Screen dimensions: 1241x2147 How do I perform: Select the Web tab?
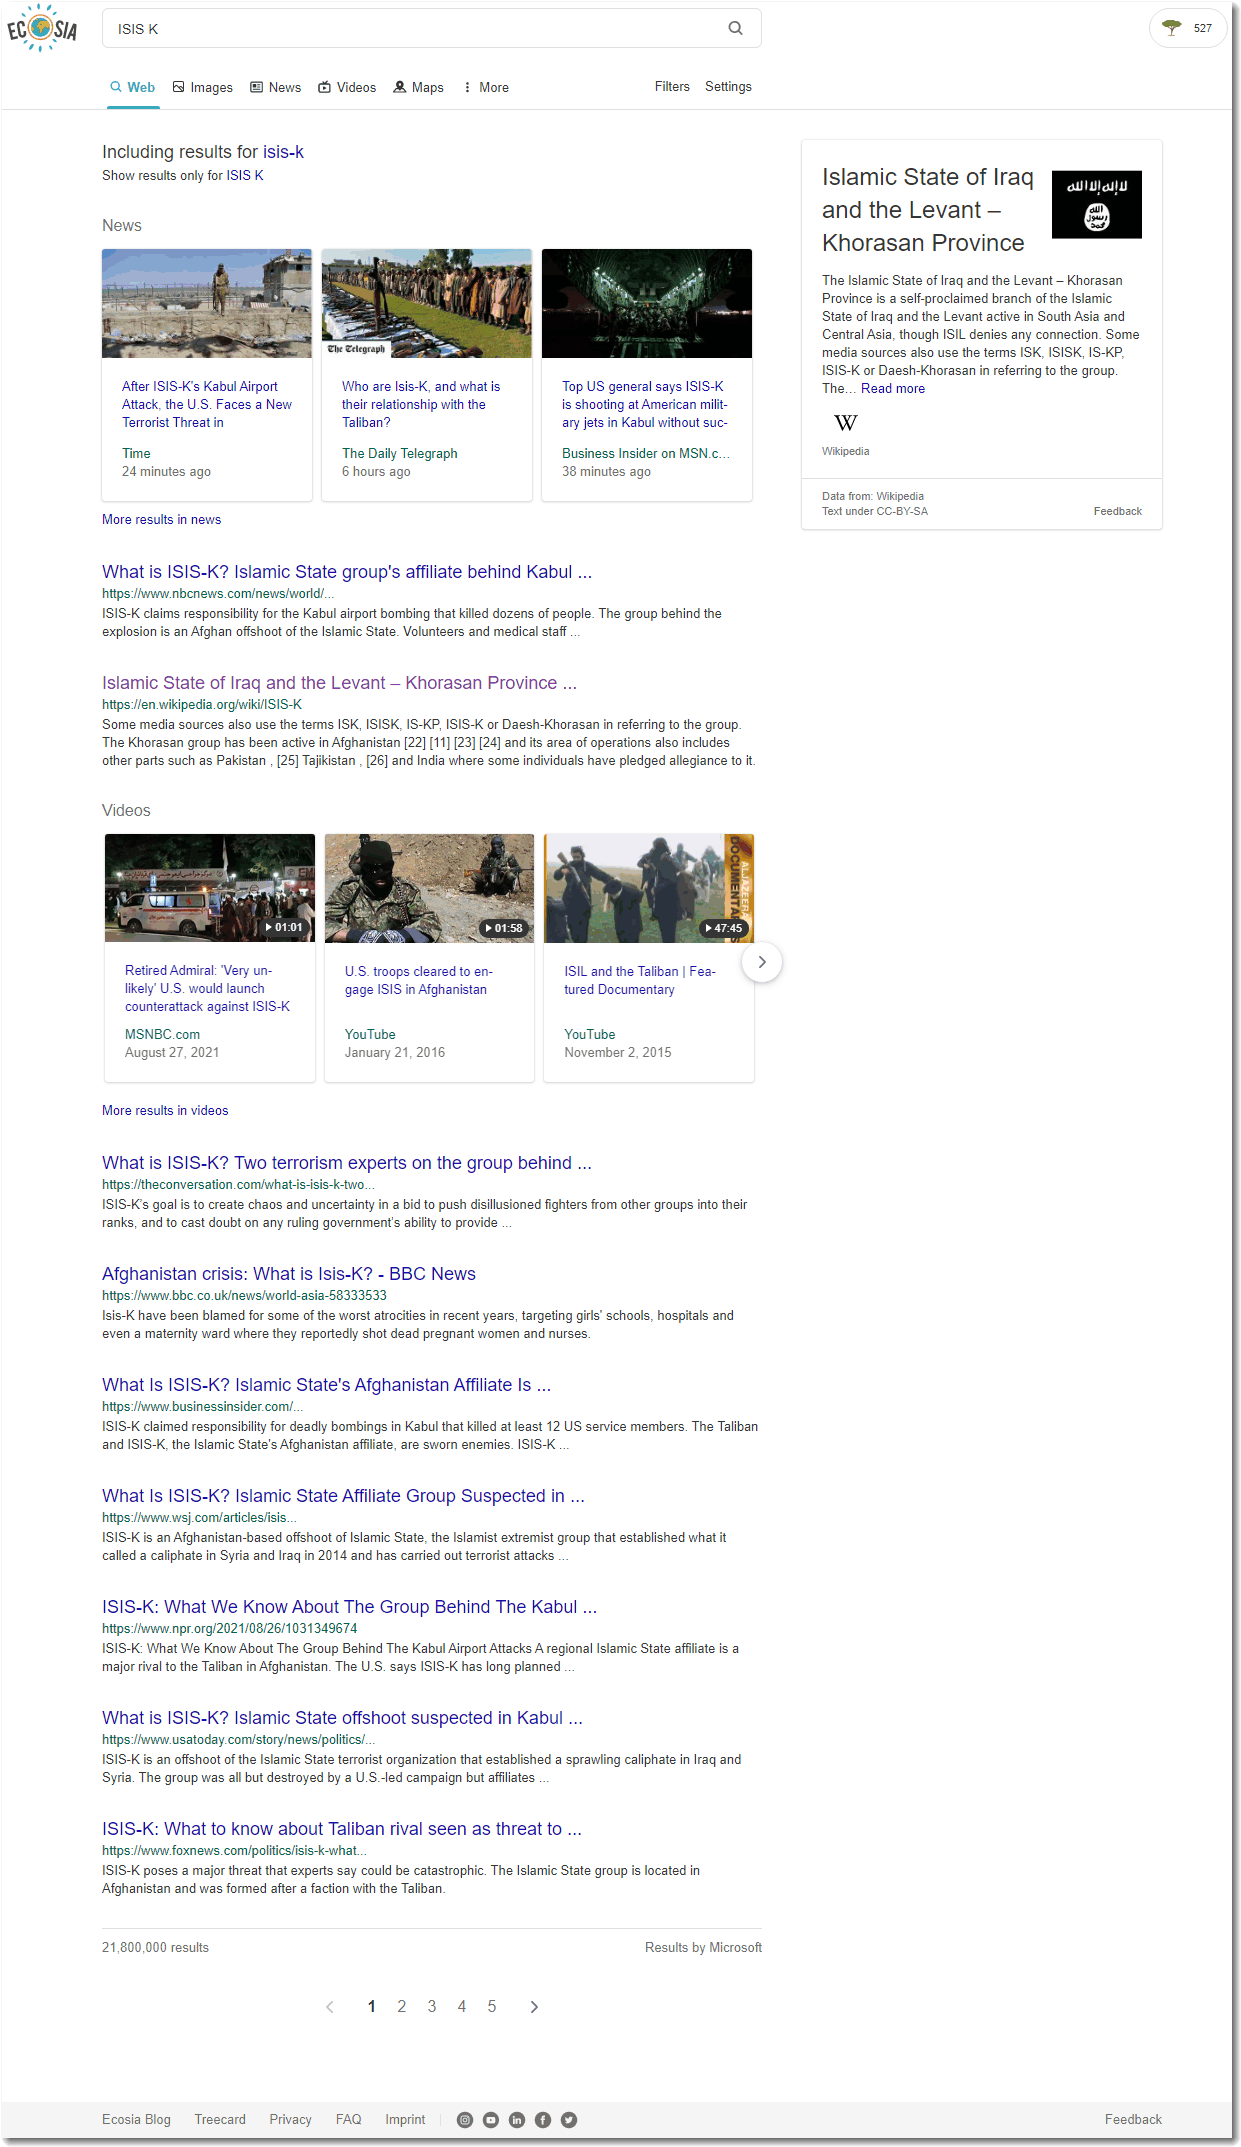coord(133,87)
